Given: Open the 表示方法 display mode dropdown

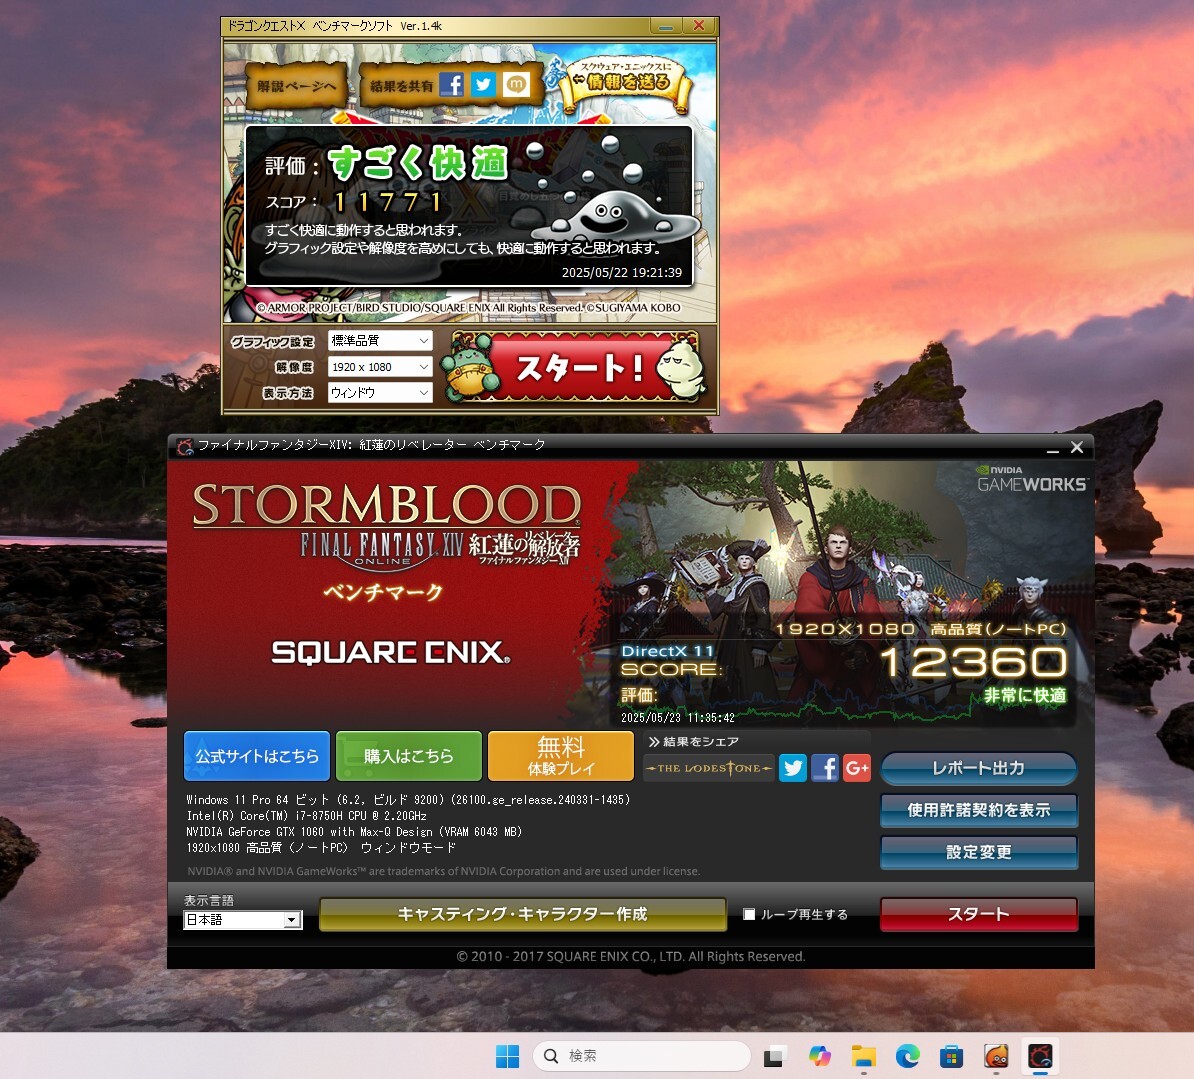Looking at the screenshot, I should (380, 392).
